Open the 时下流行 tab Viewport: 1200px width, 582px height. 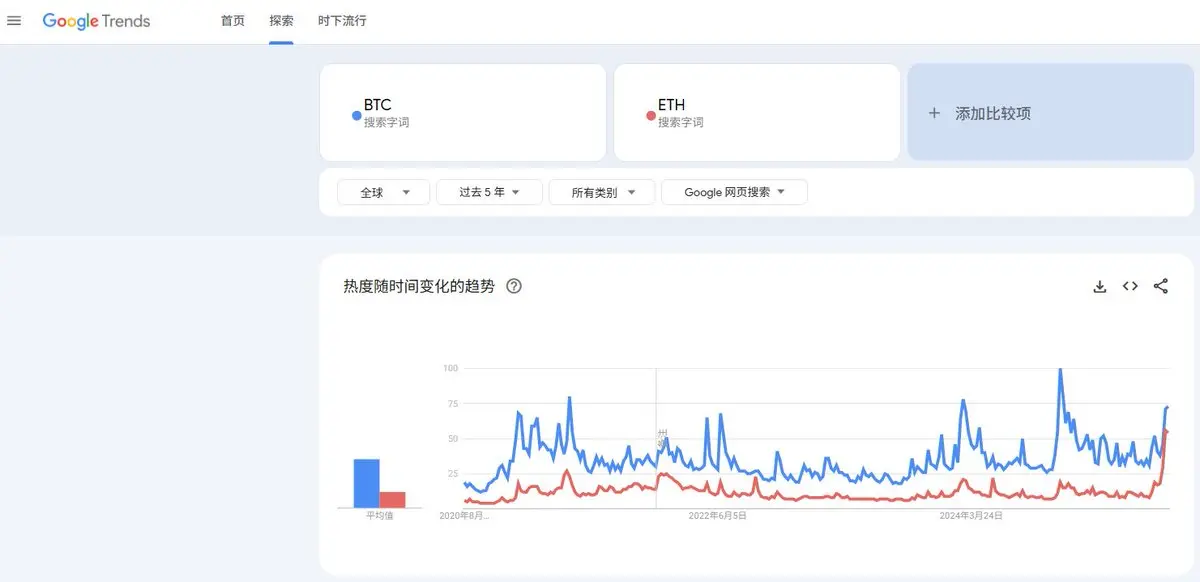click(342, 21)
